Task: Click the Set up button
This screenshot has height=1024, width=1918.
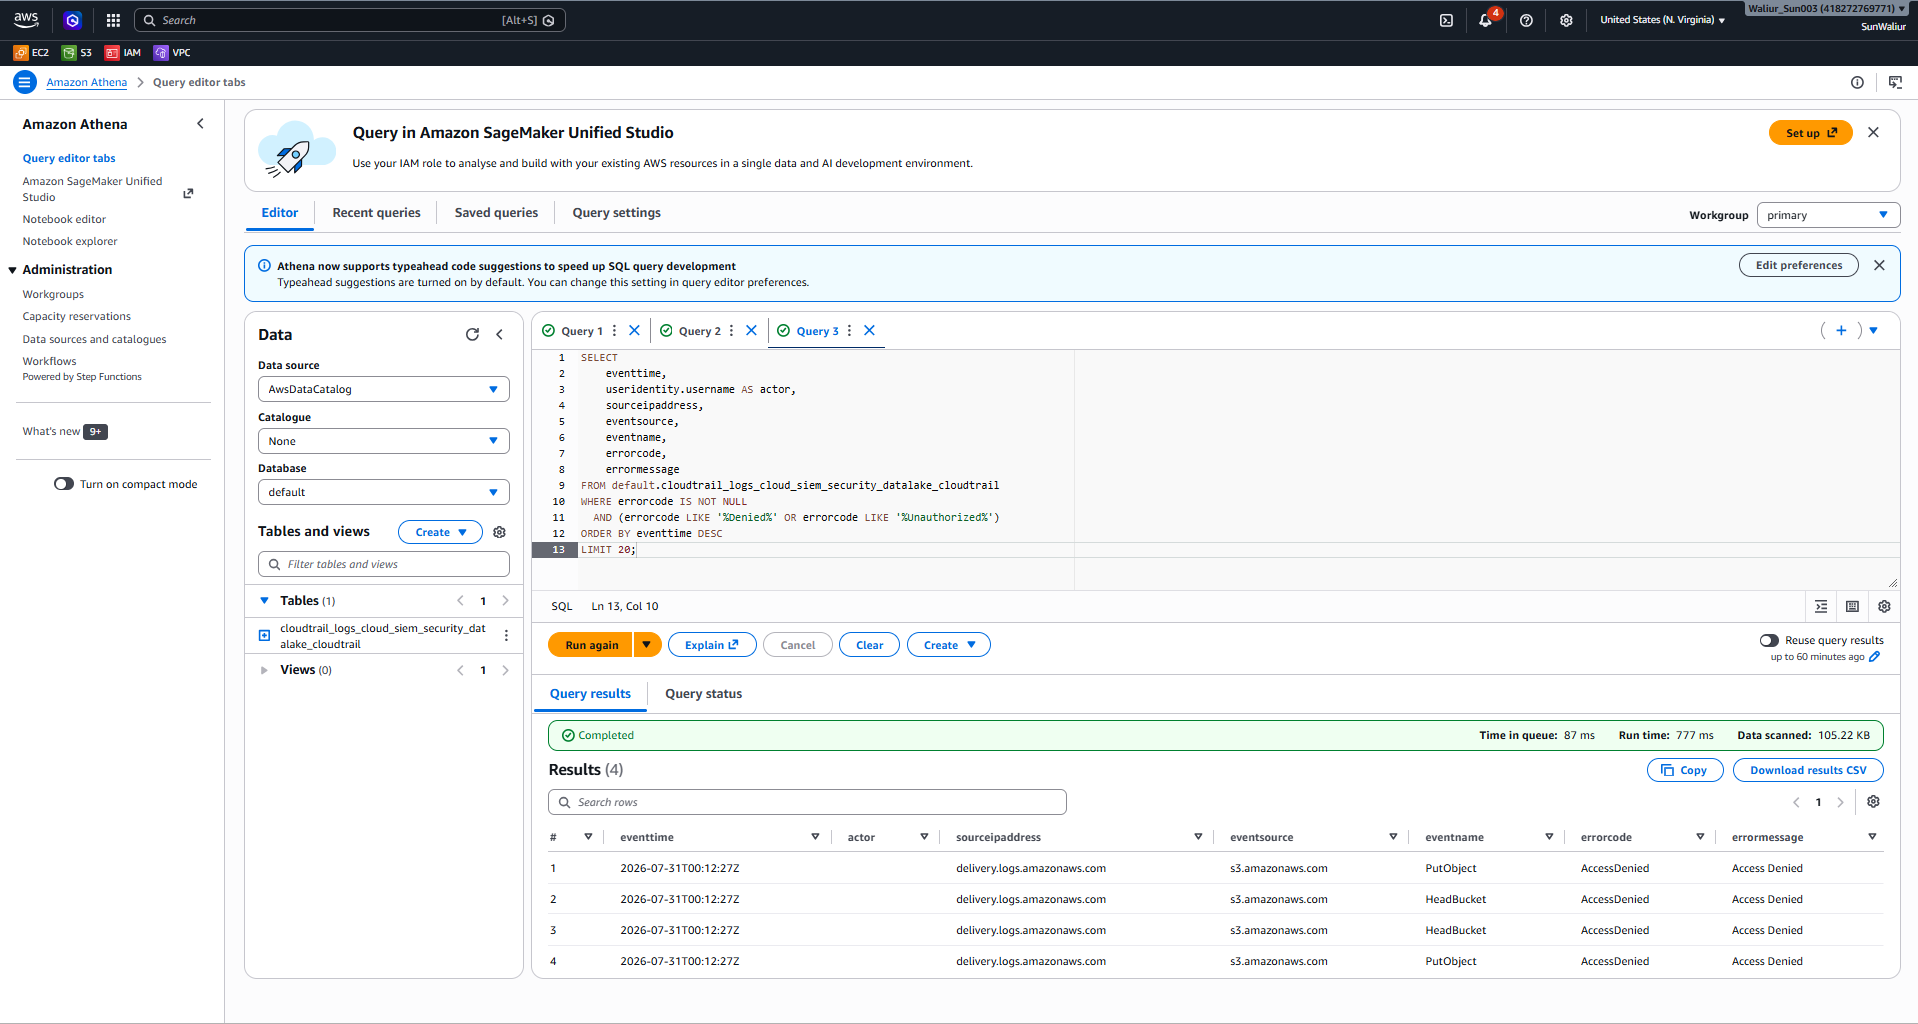Action: coord(1811,133)
